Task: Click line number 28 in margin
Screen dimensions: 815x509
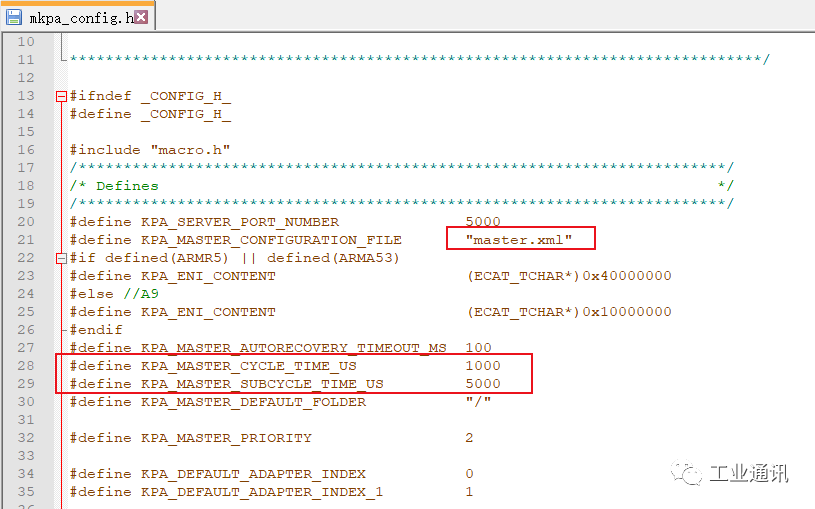Action: coord(26,366)
